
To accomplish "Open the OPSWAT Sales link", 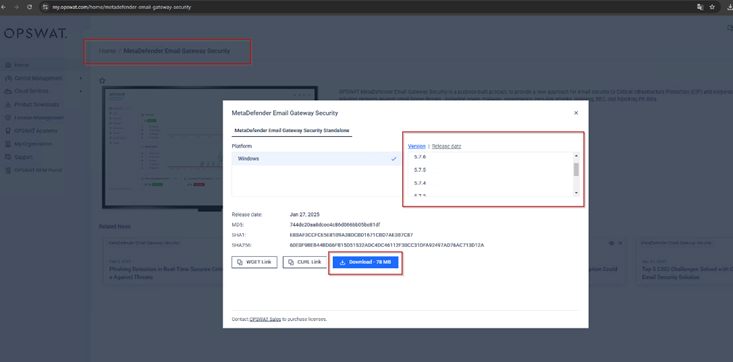I will (x=265, y=319).
